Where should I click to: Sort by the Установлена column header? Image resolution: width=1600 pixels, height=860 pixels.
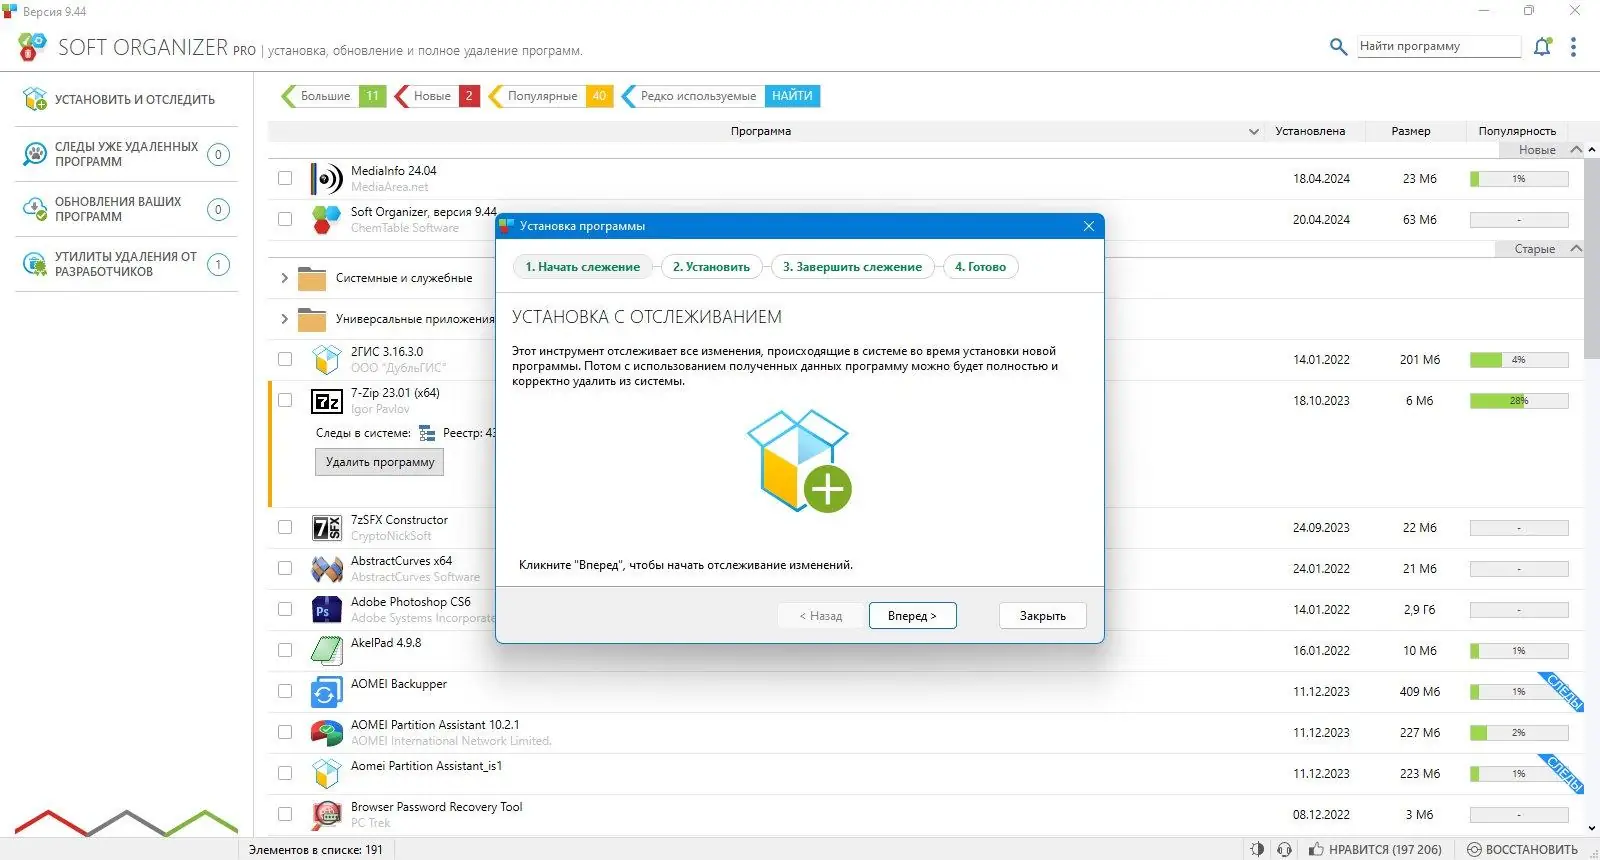point(1310,131)
